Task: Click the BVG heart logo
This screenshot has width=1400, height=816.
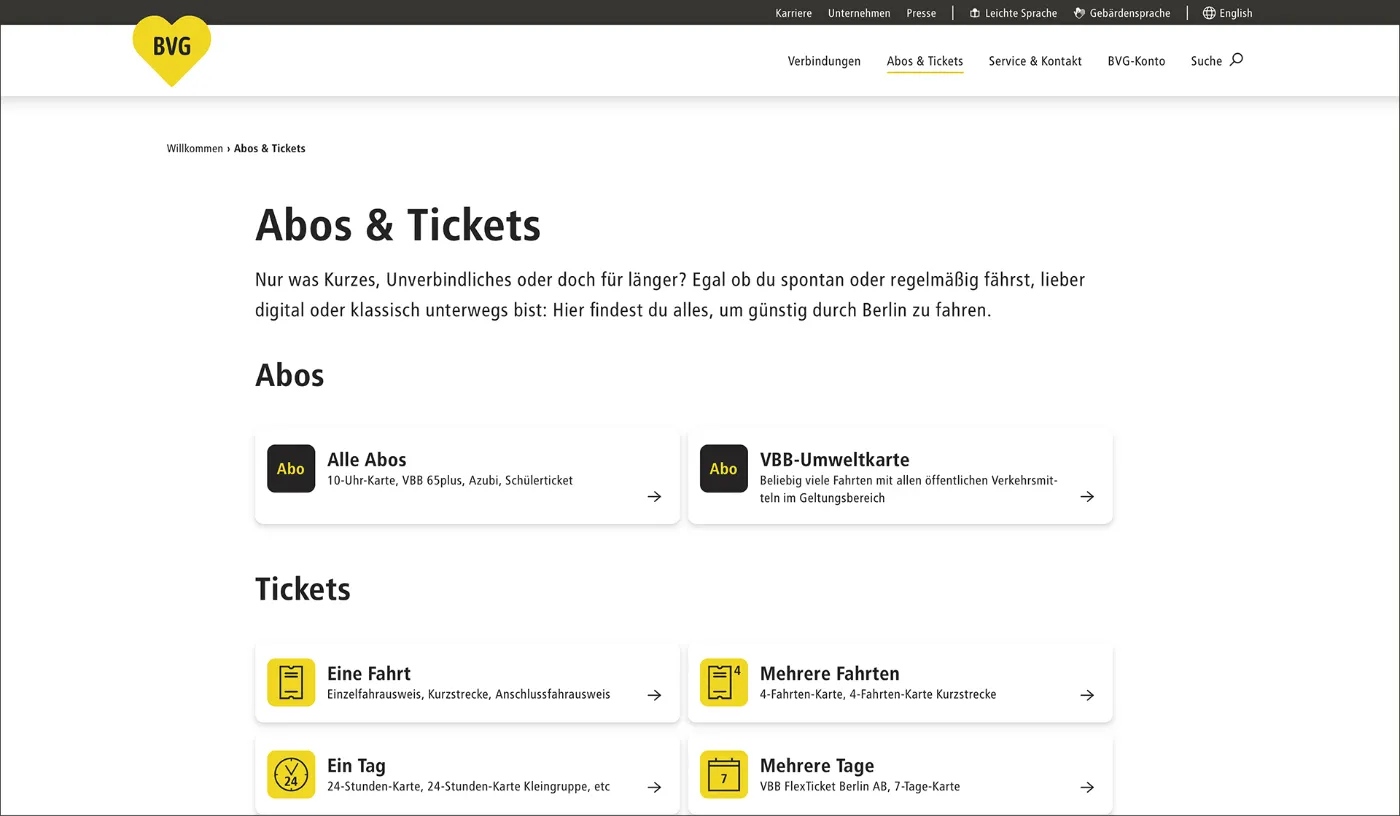Action: pos(172,51)
